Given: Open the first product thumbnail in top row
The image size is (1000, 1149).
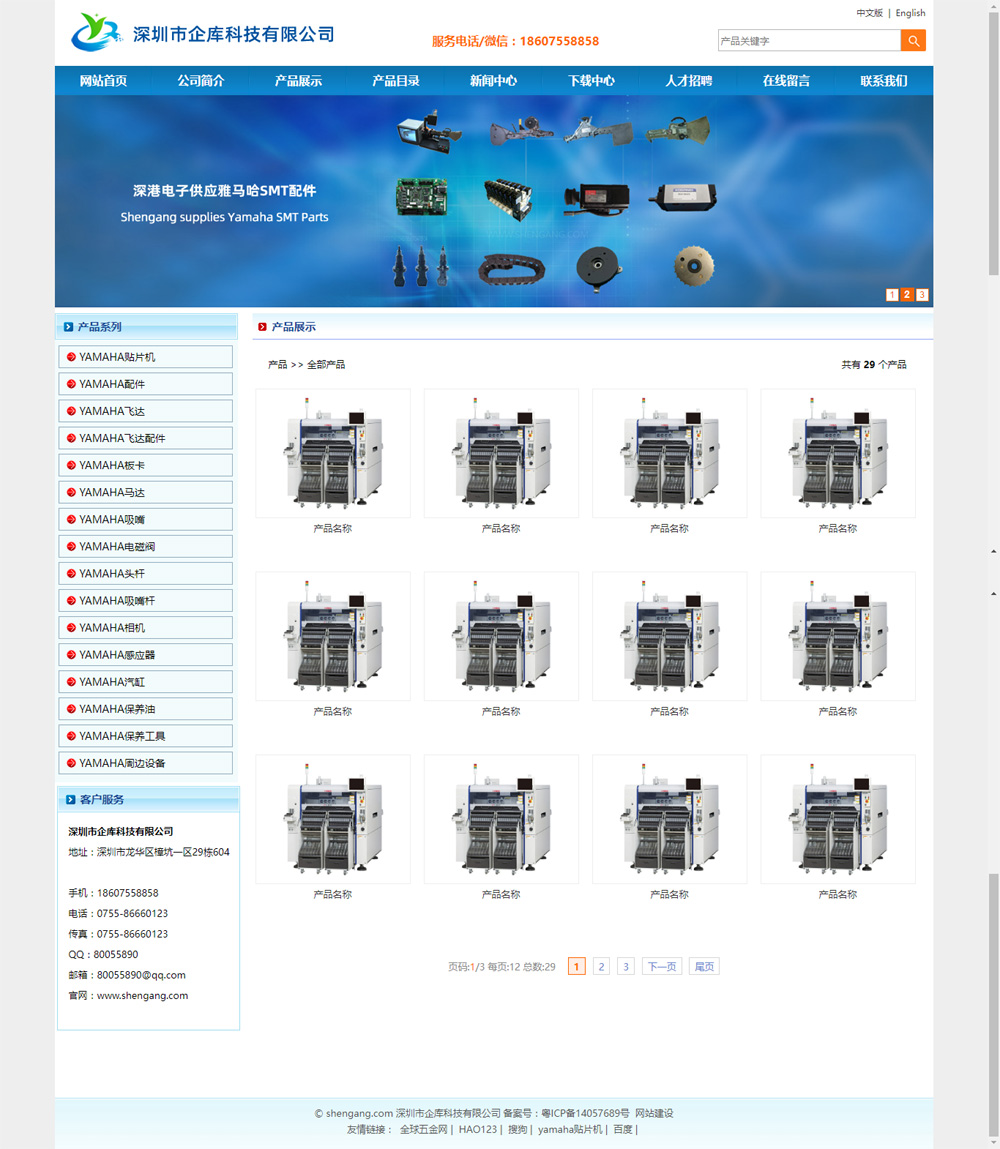Looking at the screenshot, I should (x=333, y=454).
